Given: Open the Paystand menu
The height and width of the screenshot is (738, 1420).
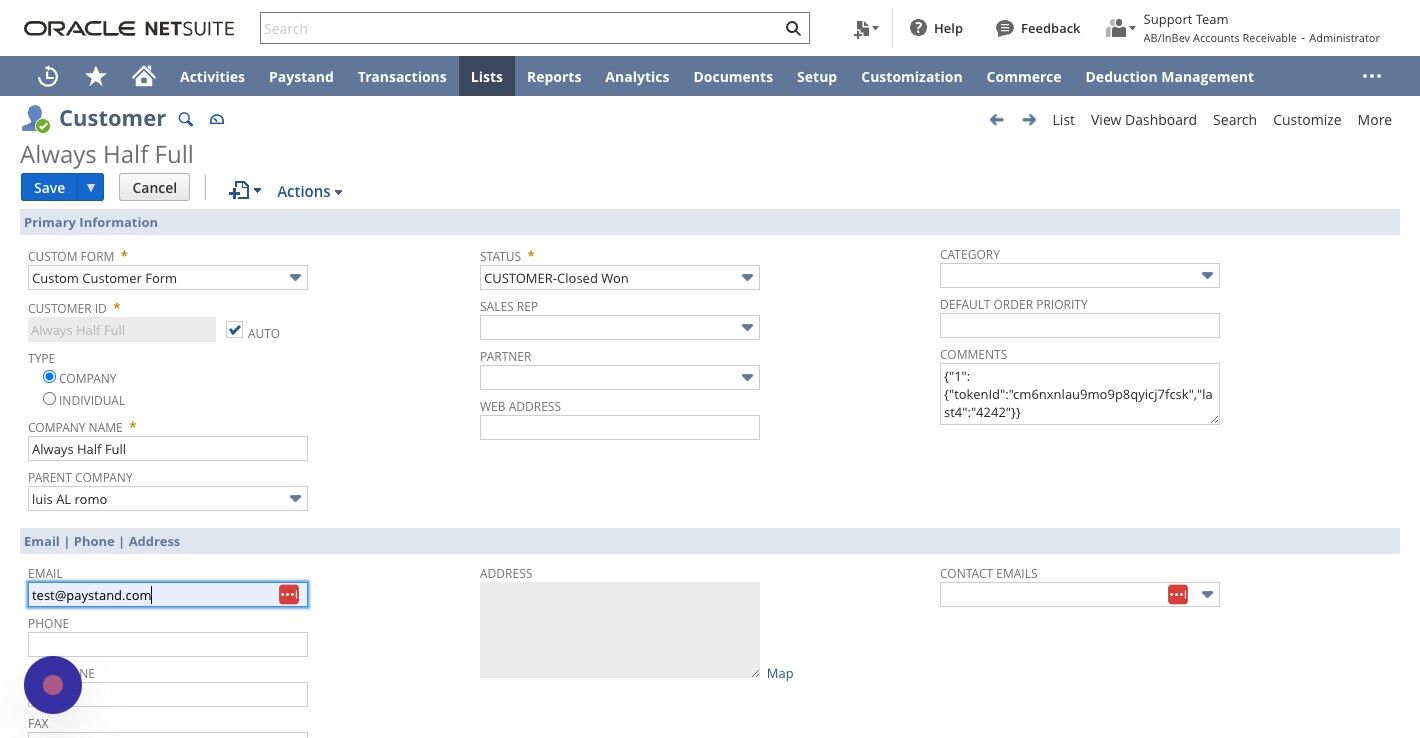Looking at the screenshot, I should click(x=301, y=77).
